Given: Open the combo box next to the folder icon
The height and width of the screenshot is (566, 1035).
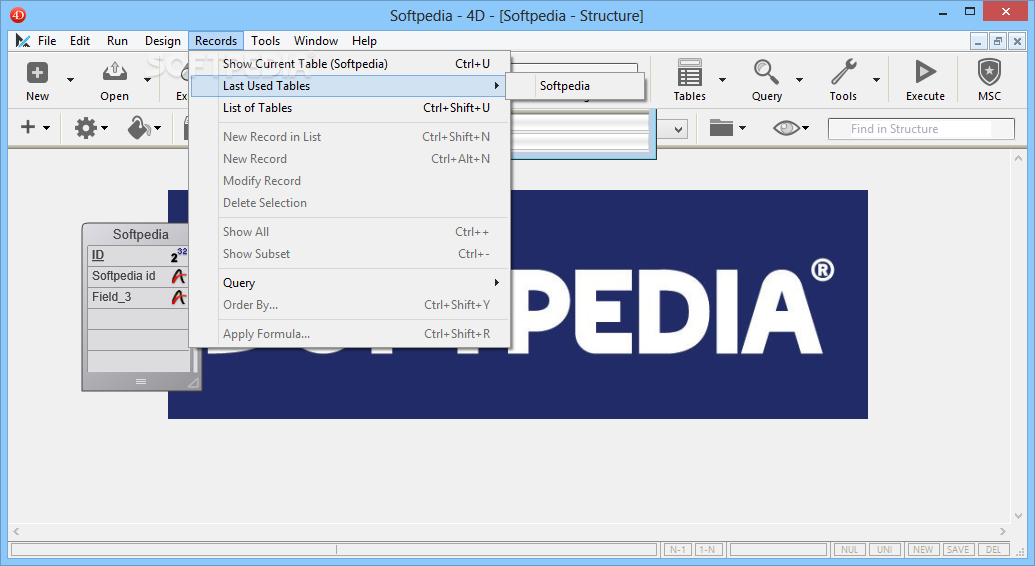Looking at the screenshot, I should 679,129.
